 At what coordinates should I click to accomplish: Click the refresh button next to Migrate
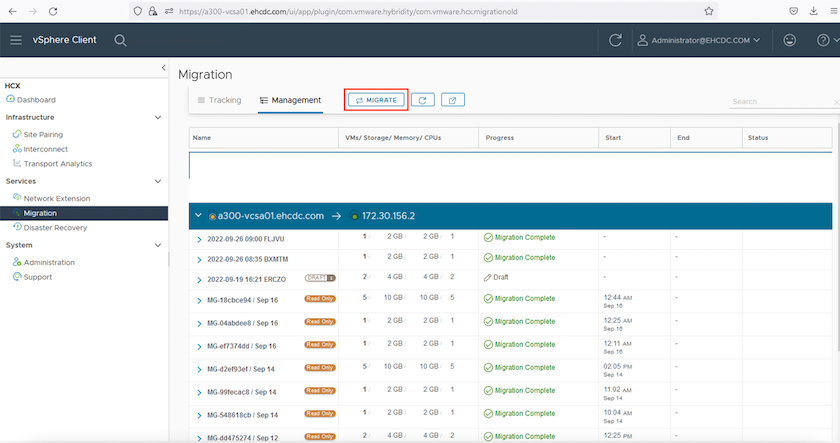point(423,100)
